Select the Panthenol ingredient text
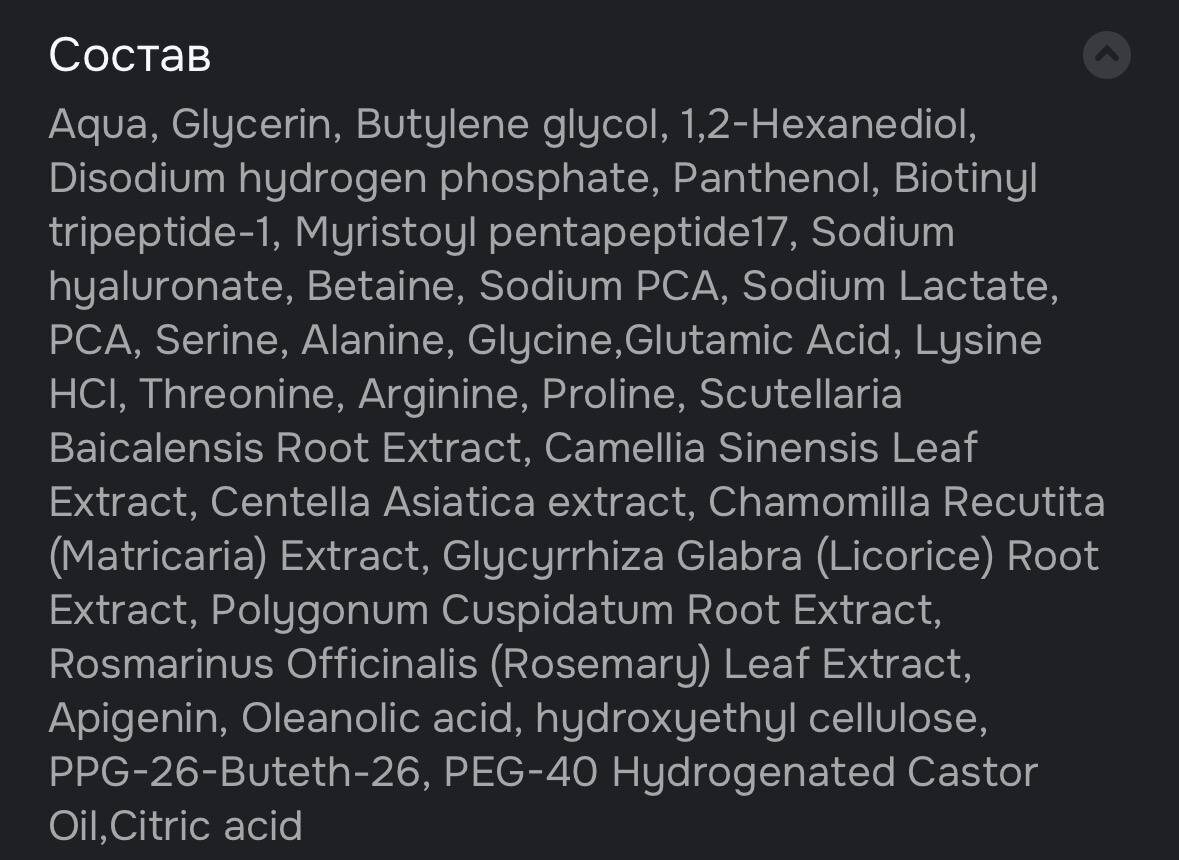 pyautogui.click(x=776, y=179)
